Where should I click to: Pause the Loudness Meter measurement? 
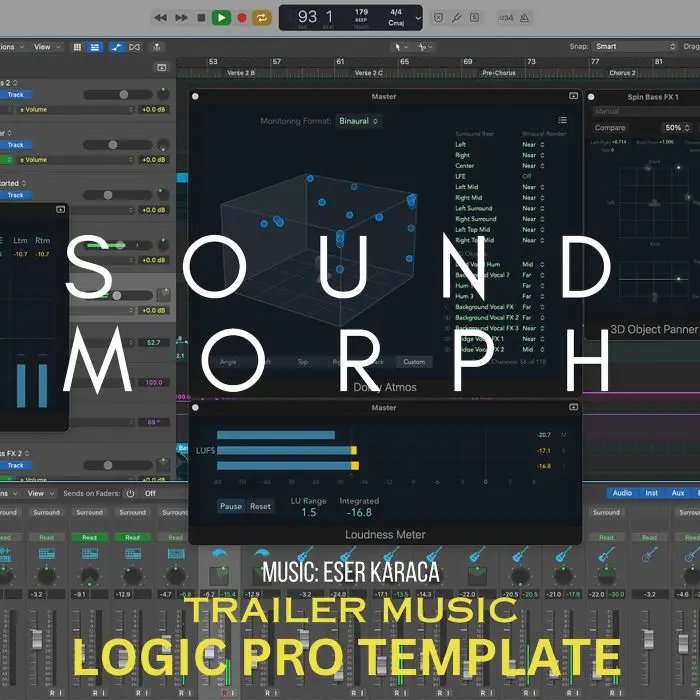[231, 506]
